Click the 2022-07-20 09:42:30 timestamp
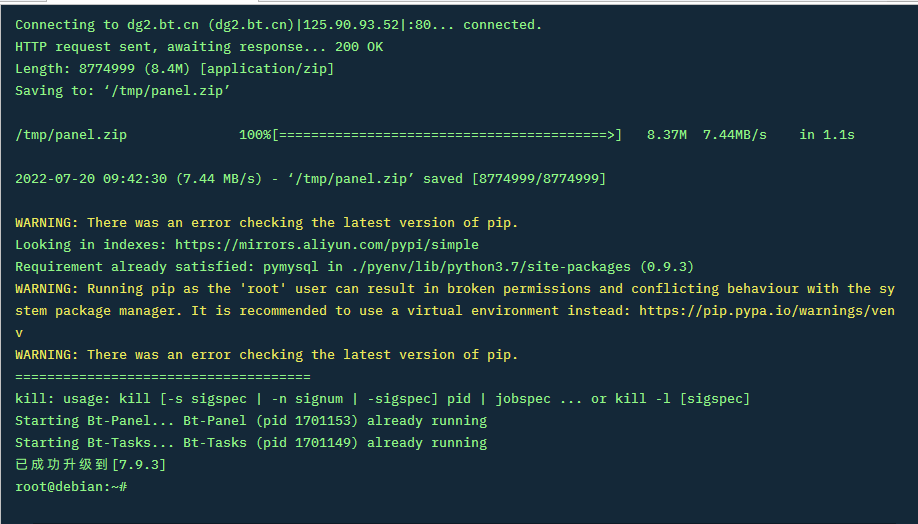 pos(91,179)
